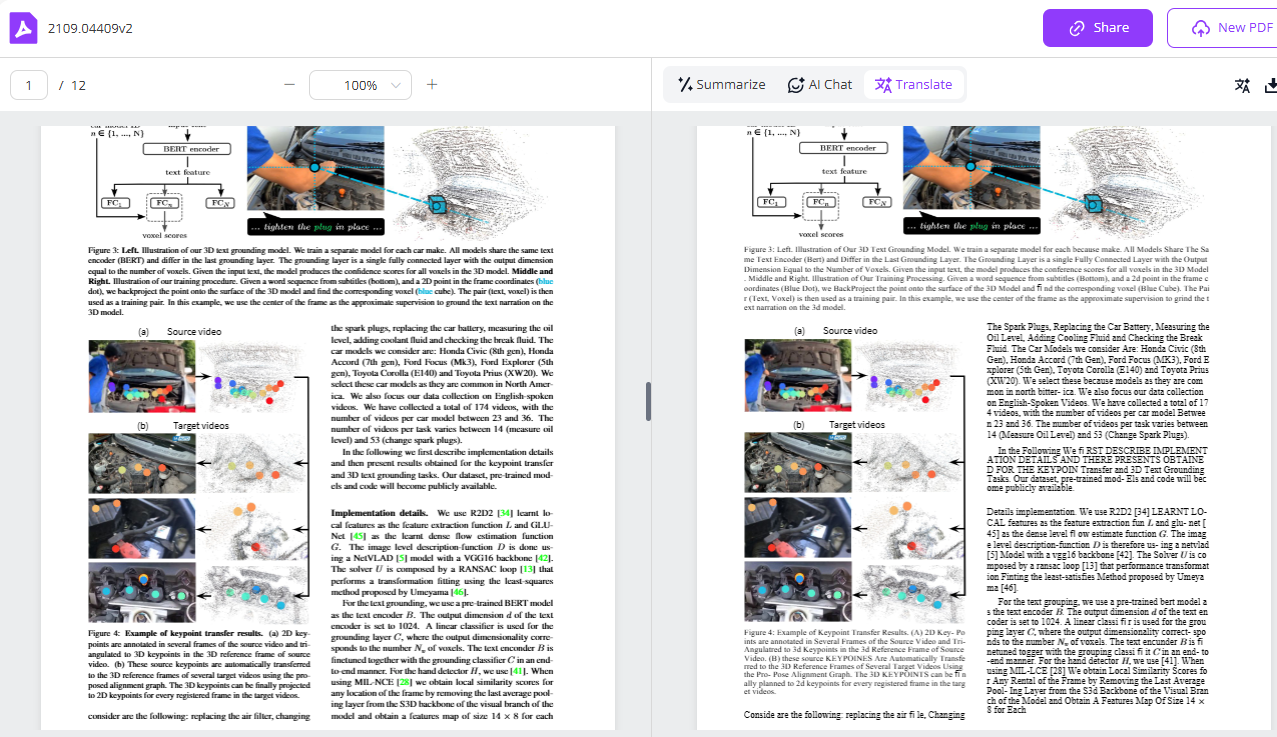The width and height of the screenshot is (1277, 737).
Task: Switch to the AI Chat tab
Action: (819, 85)
